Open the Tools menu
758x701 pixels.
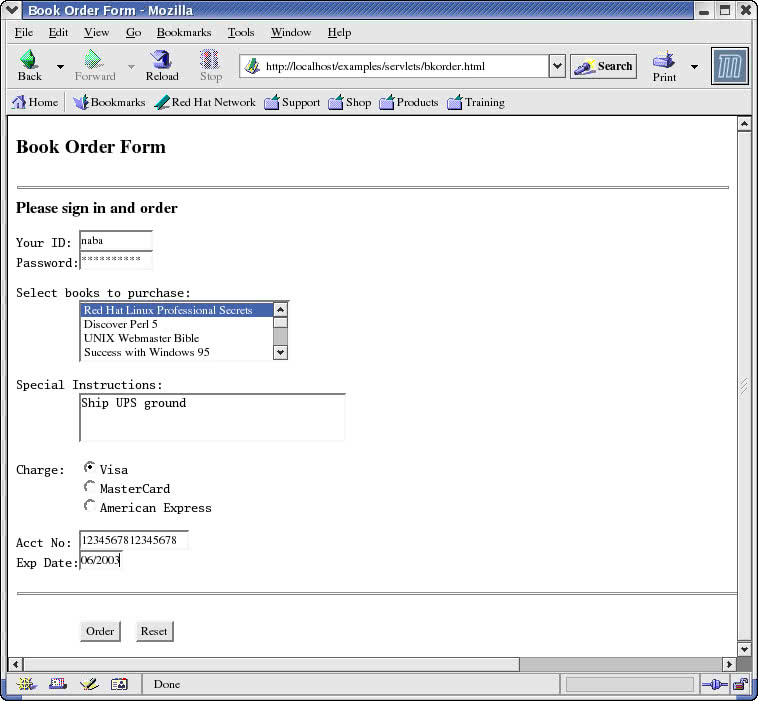click(241, 32)
